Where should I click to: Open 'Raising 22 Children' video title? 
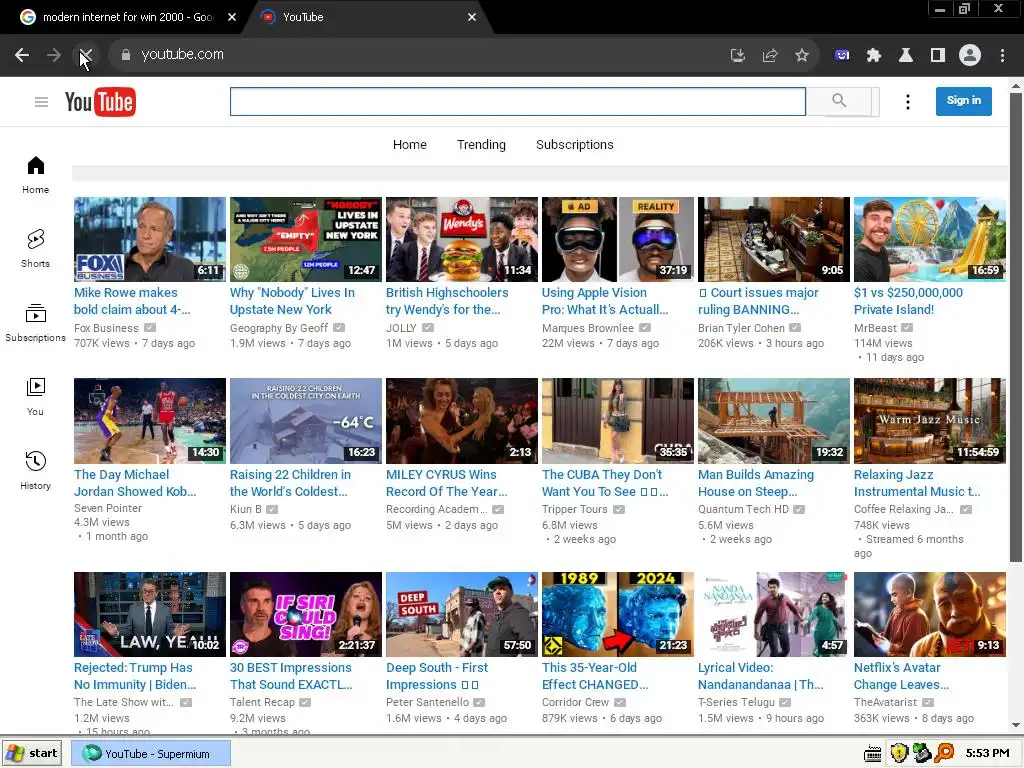coord(290,483)
